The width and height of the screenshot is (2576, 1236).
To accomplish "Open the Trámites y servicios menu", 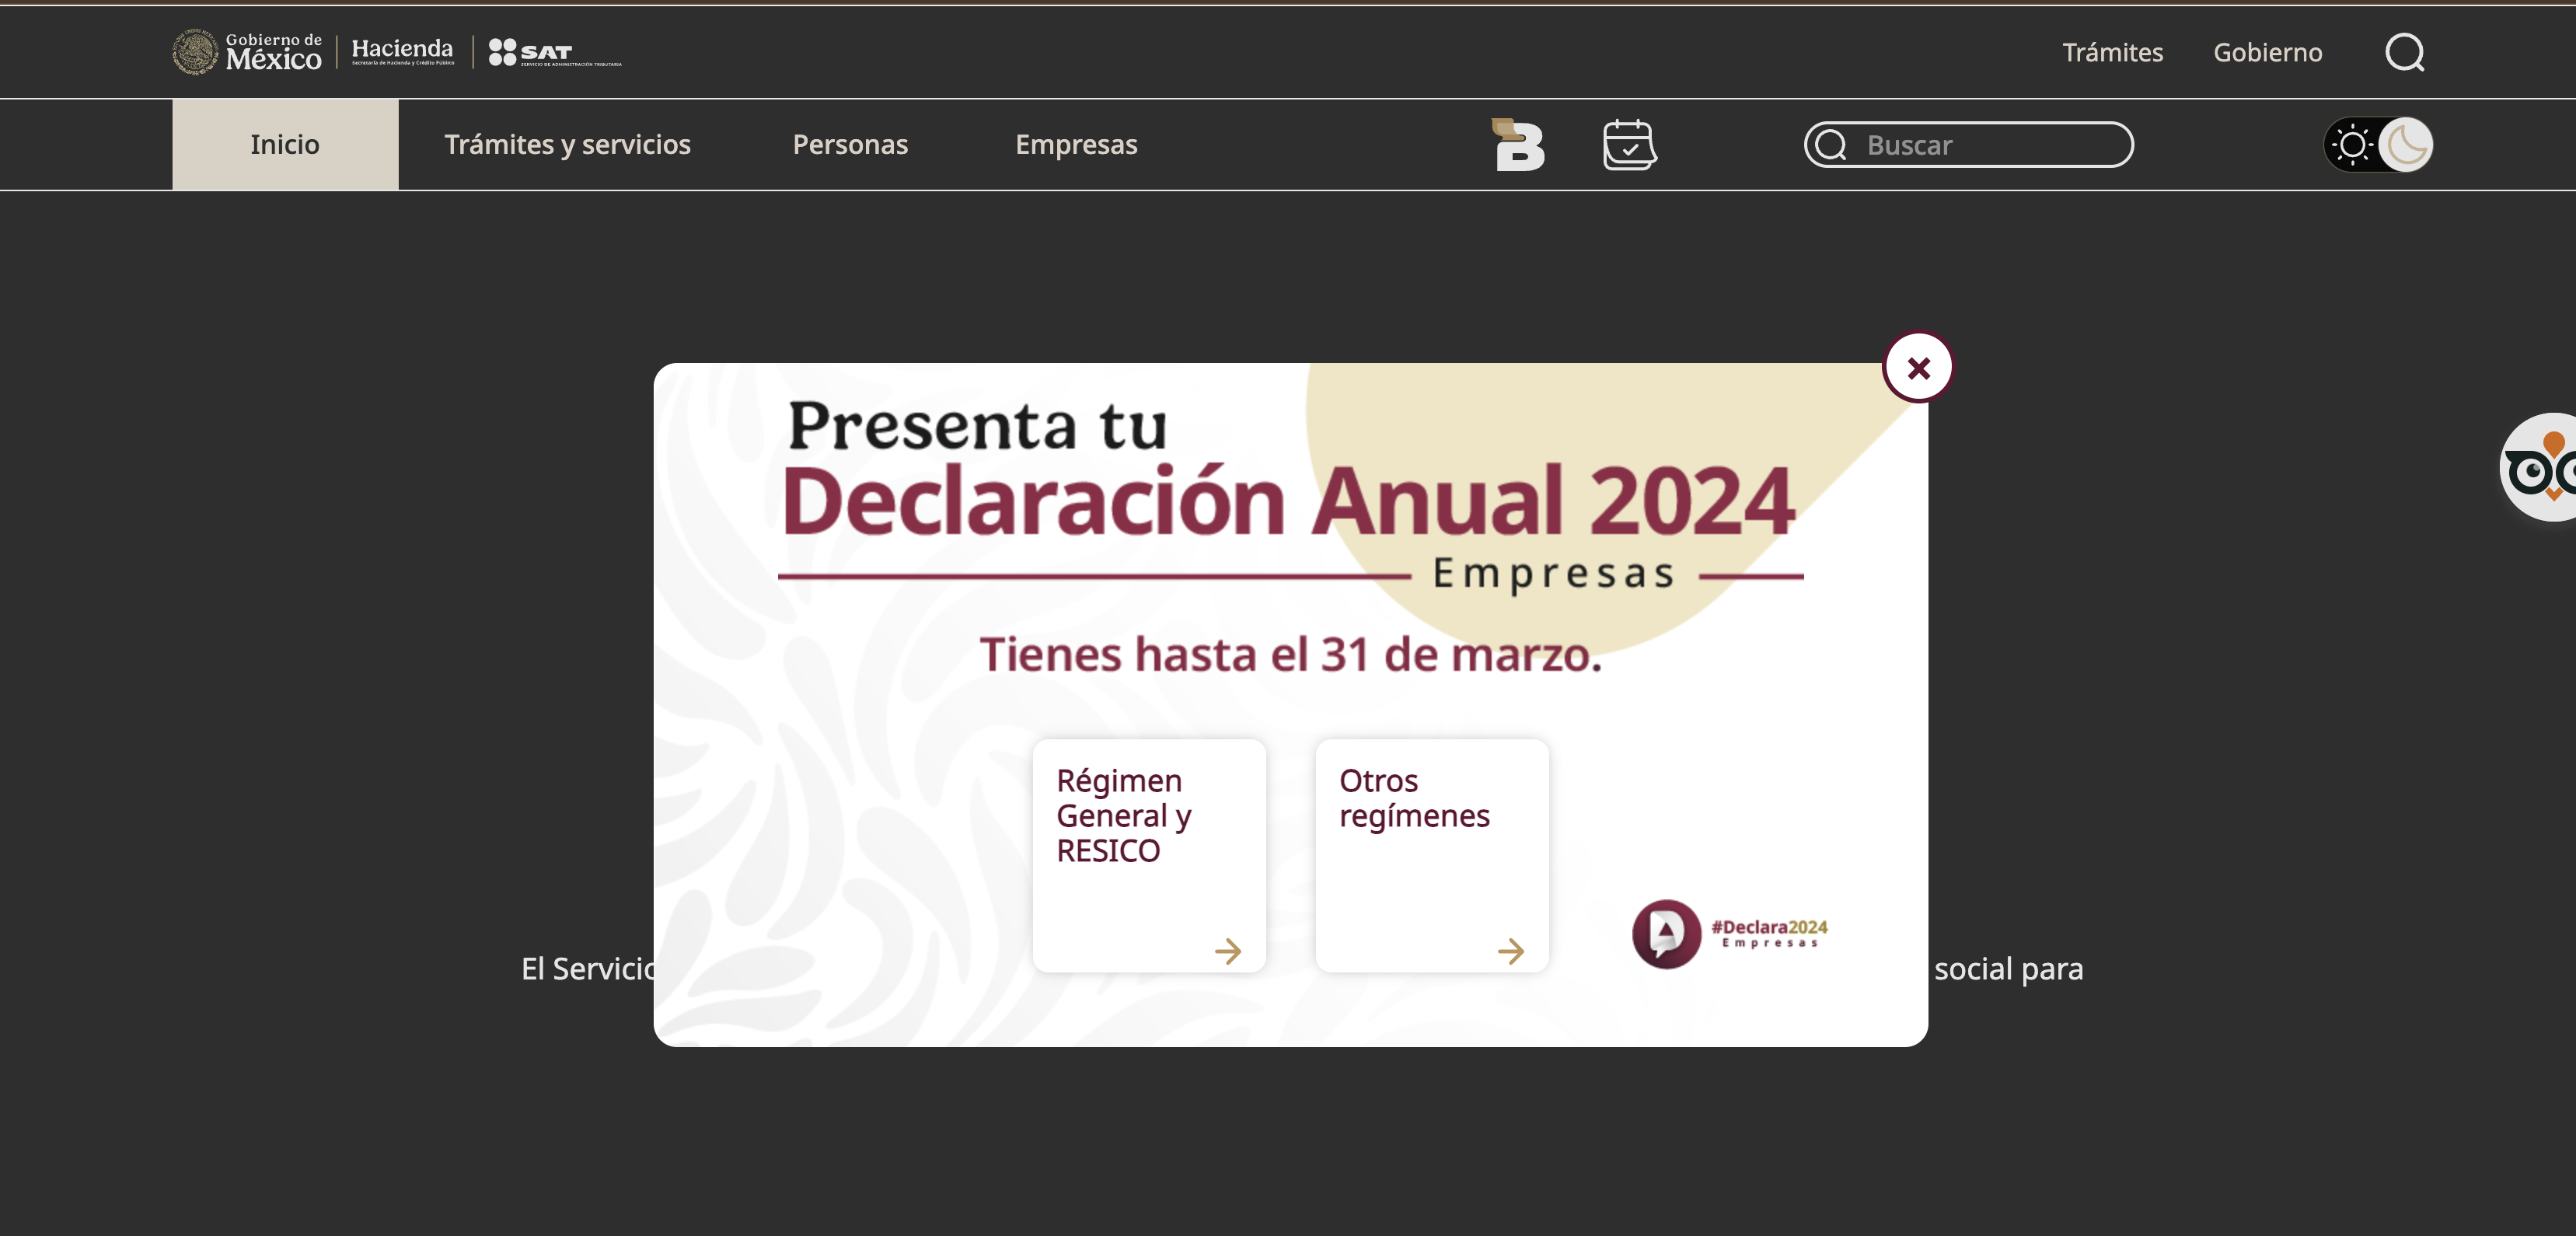I will tap(567, 145).
